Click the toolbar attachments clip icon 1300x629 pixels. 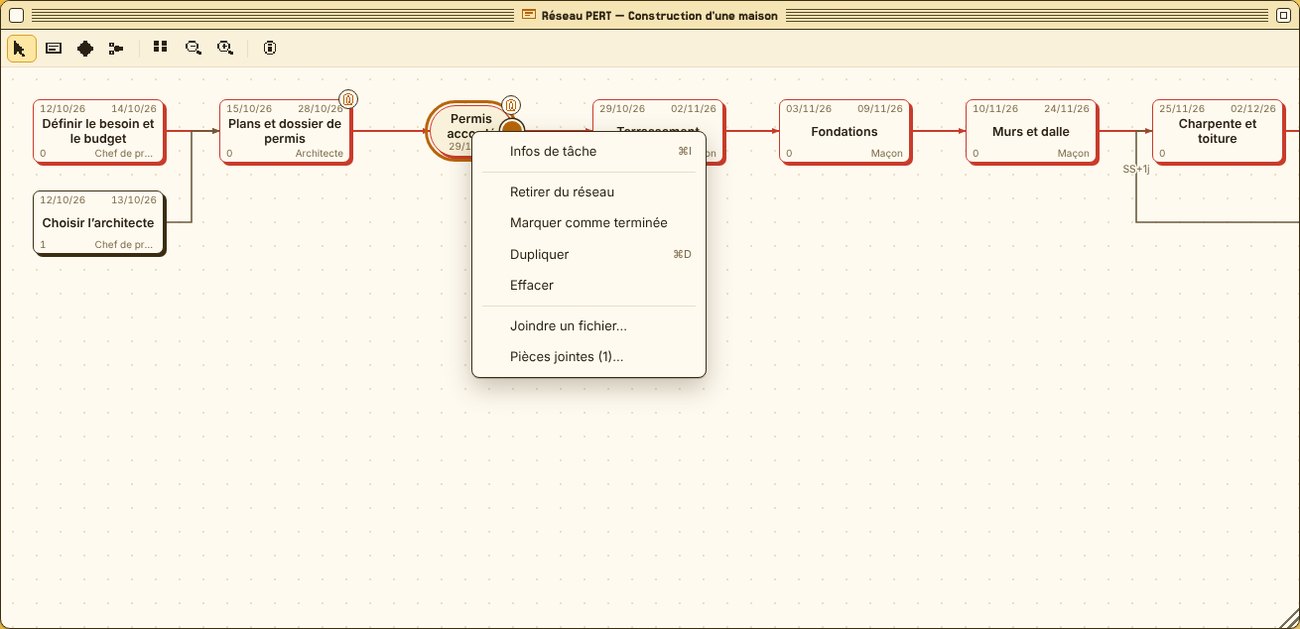(270, 47)
